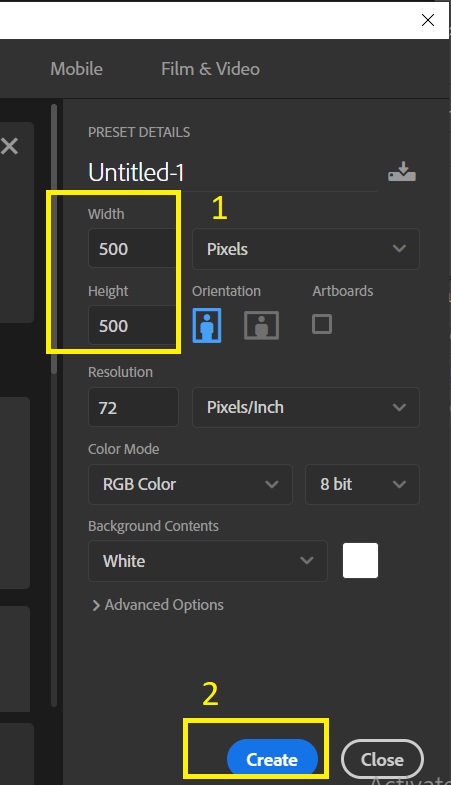451x785 pixels.
Task: Expand Advanced Options
Action: tap(158, 605)
